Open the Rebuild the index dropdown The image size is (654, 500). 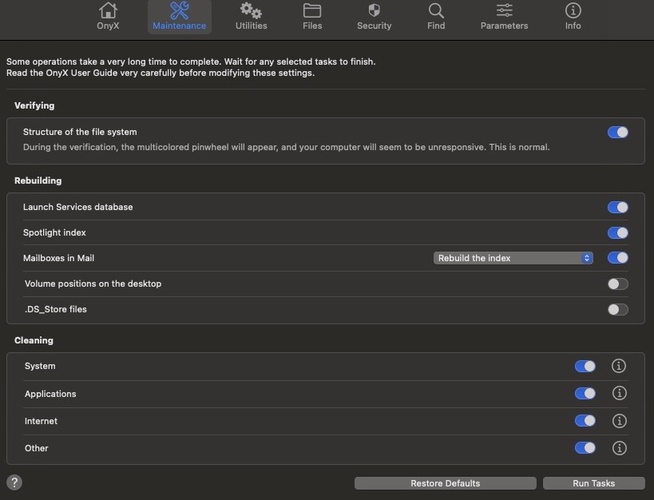click(x=513, y=258)
